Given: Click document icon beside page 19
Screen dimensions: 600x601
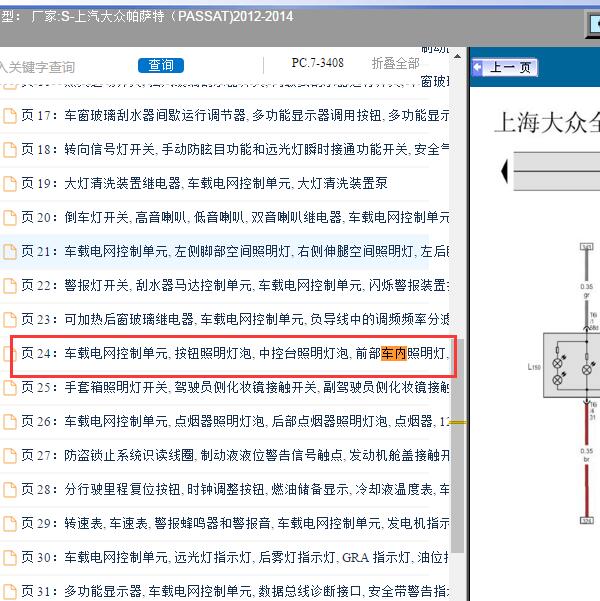Looking at the screenshot, I should point(10,184).
